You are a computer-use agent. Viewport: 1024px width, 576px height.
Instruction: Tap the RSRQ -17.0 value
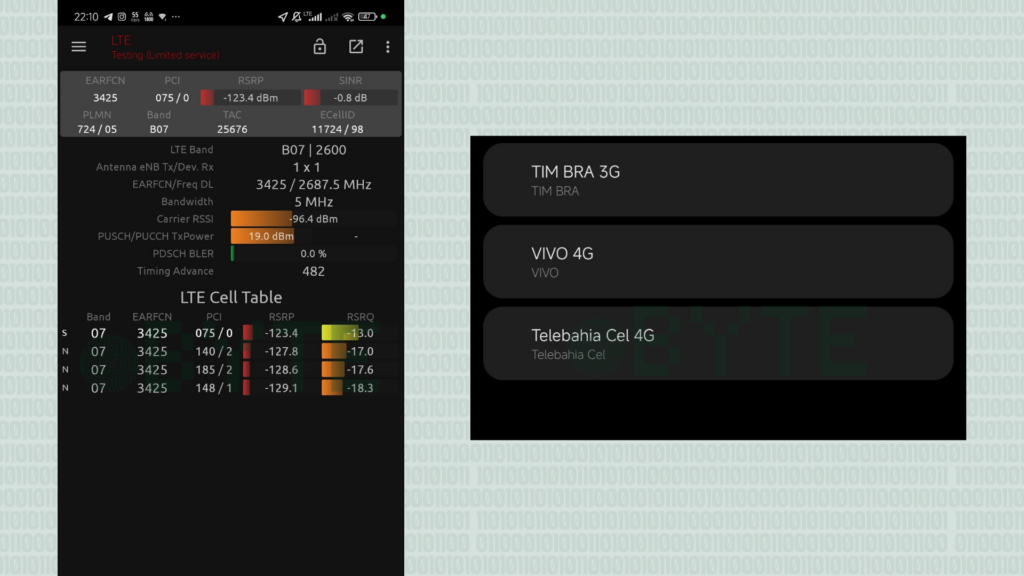point(360,351)
